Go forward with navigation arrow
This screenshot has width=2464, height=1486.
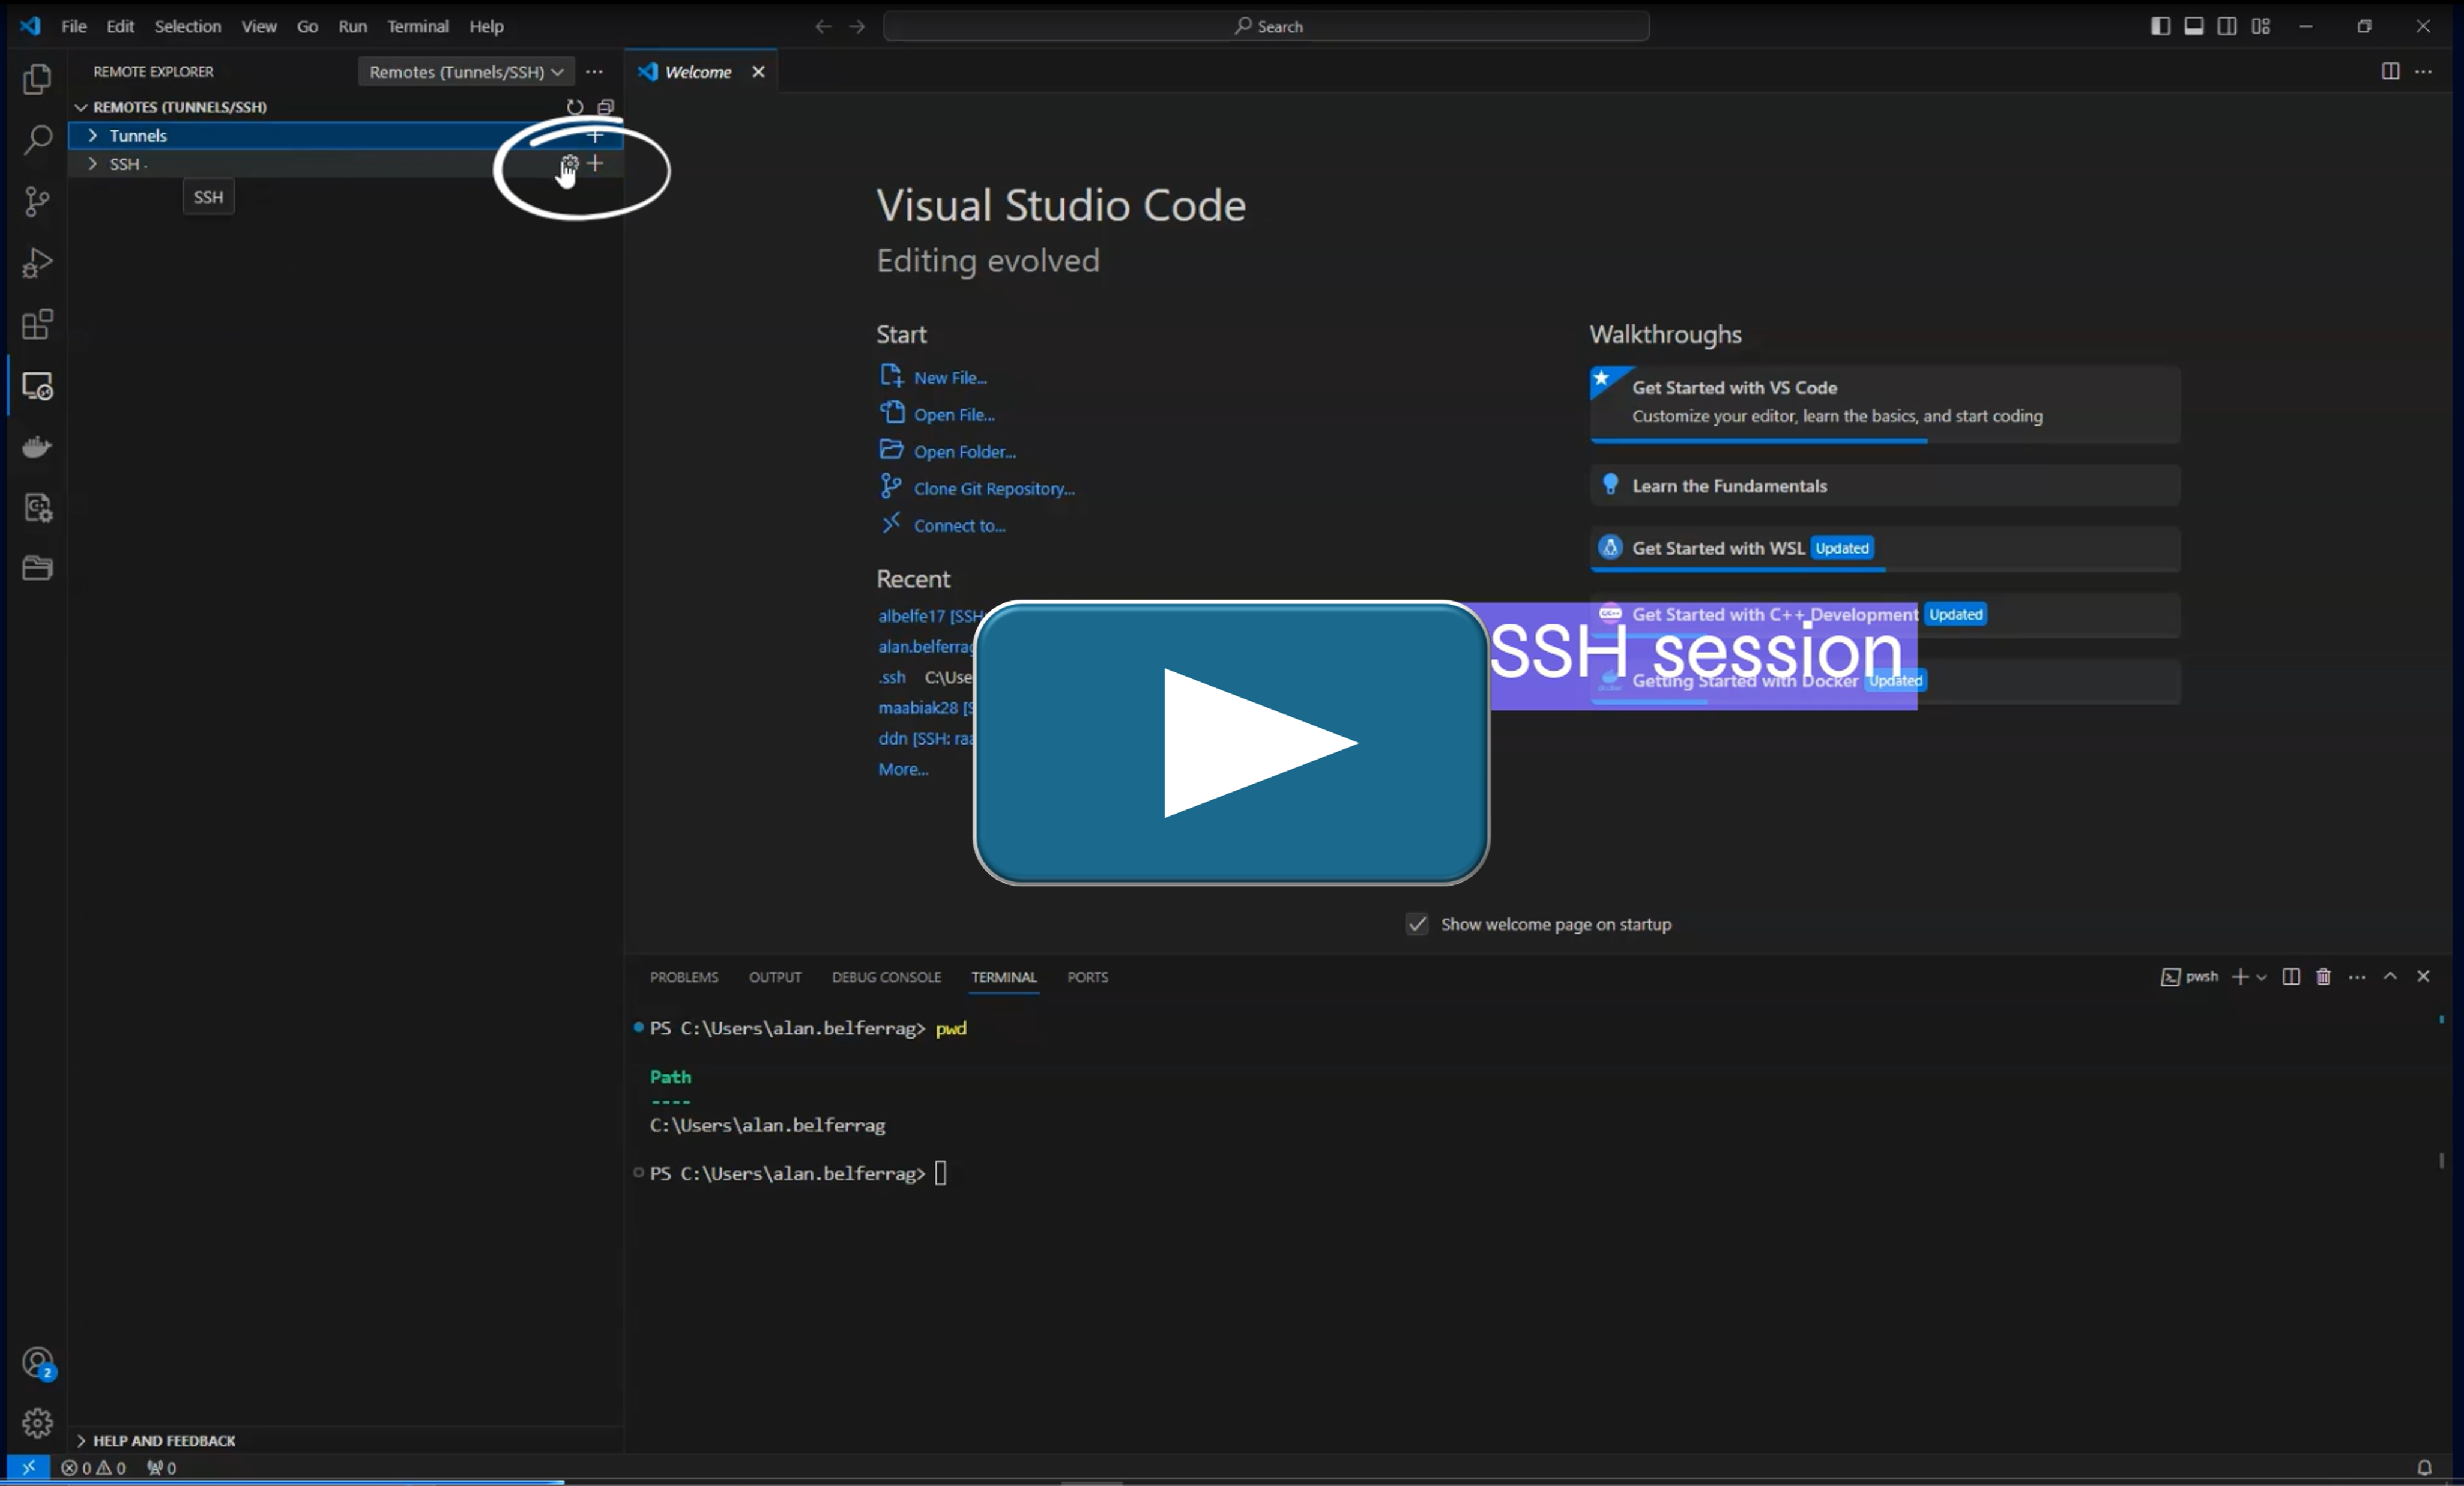tap(857, 26)
